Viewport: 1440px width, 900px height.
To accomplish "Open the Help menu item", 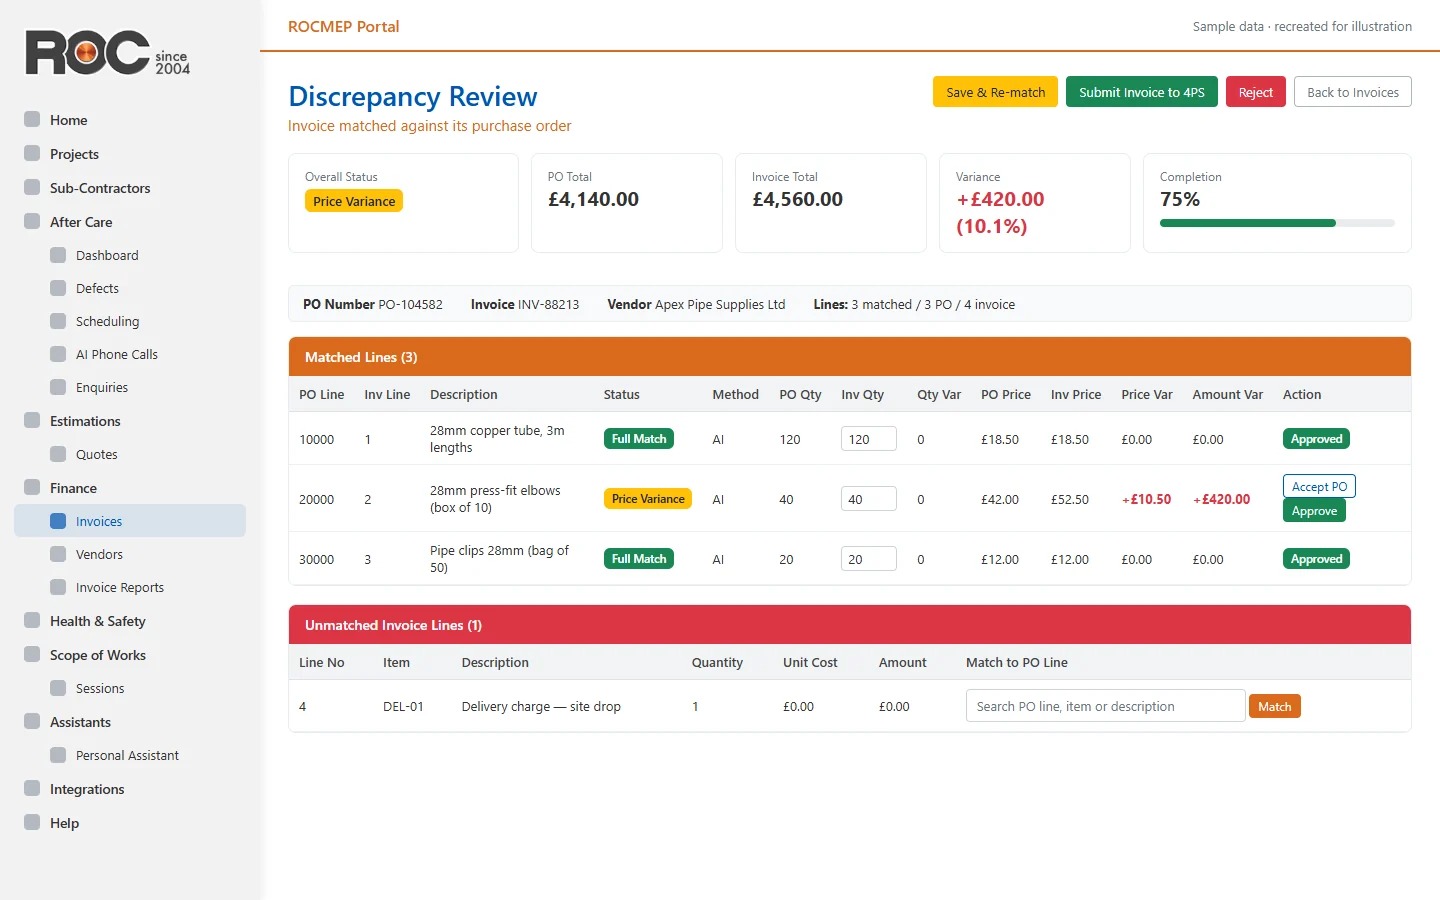I will [x=130, y=823].
